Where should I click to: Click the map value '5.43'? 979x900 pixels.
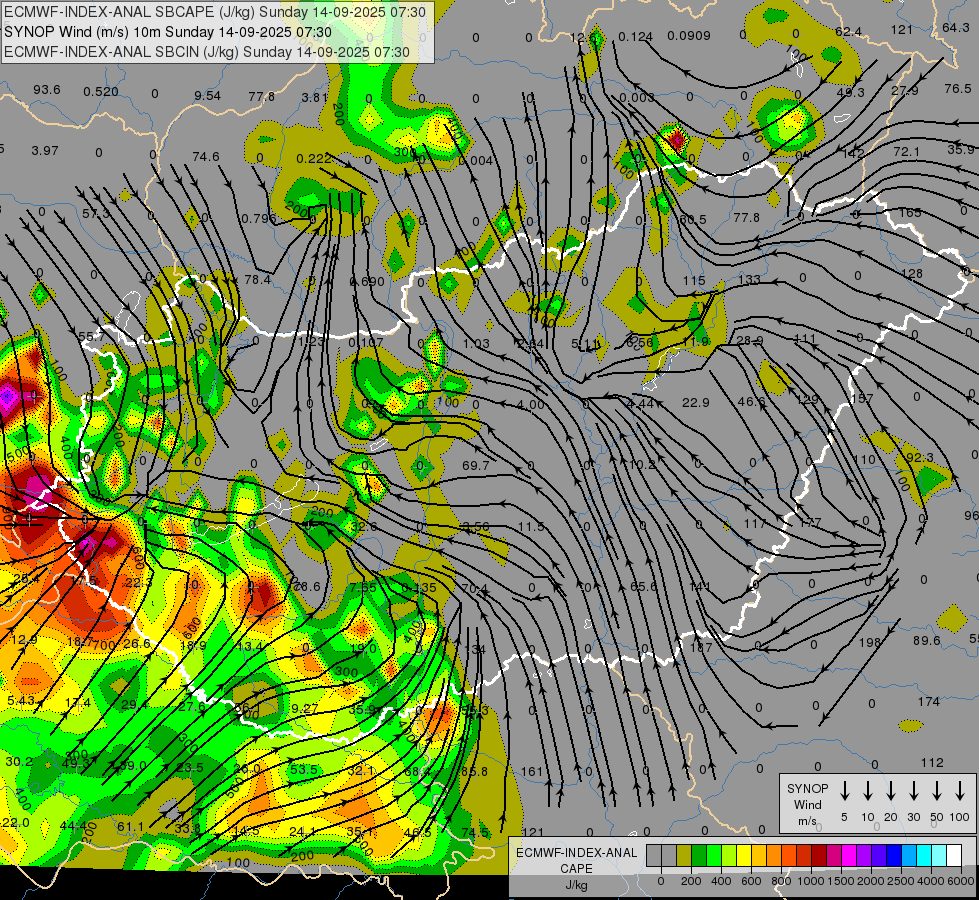(x=21, y=701)
